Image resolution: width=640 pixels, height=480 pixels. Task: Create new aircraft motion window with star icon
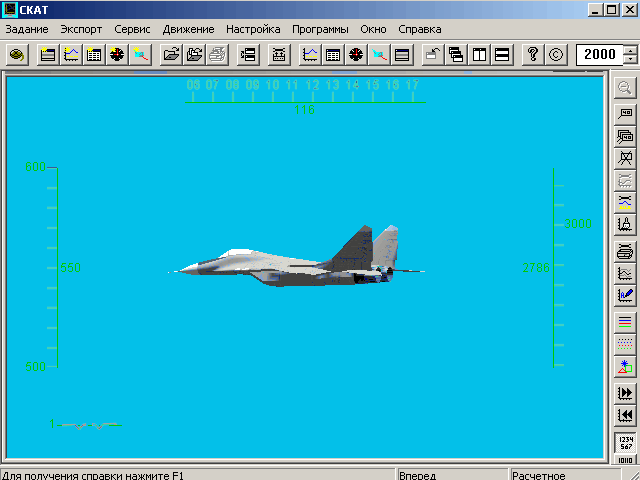(140, 54)
